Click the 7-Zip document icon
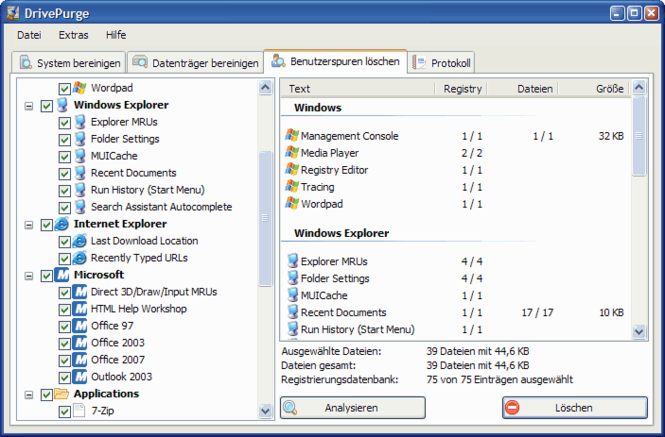This screenshot has width=665, height=437. point(80,411)
